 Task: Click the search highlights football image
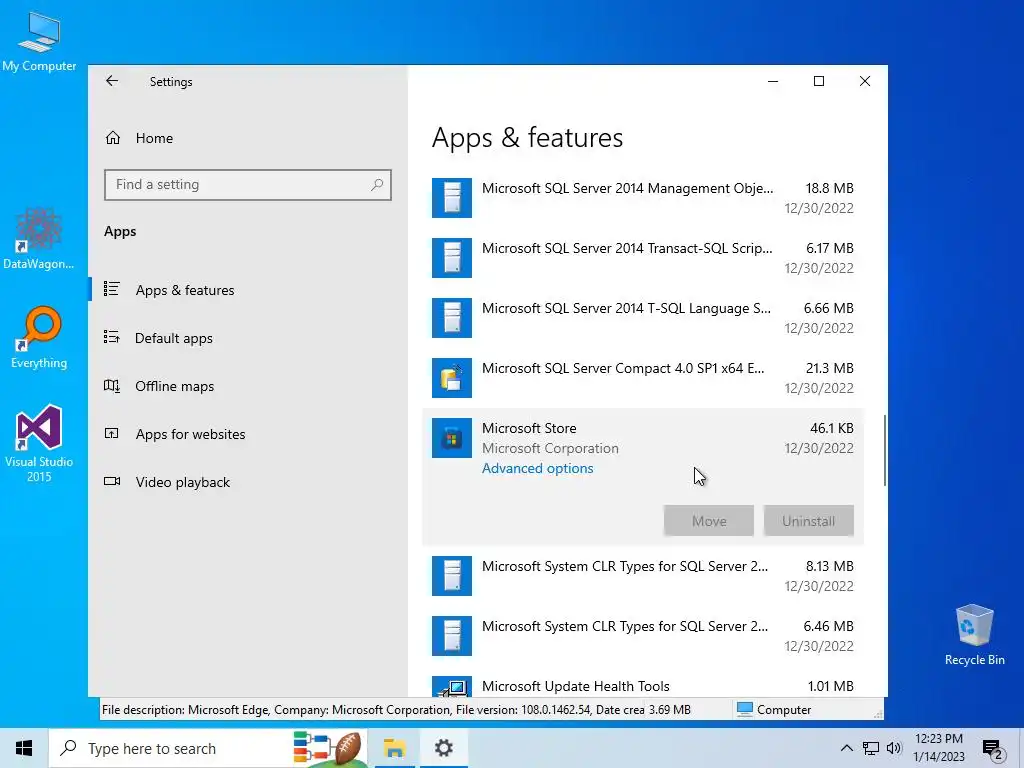328,748
